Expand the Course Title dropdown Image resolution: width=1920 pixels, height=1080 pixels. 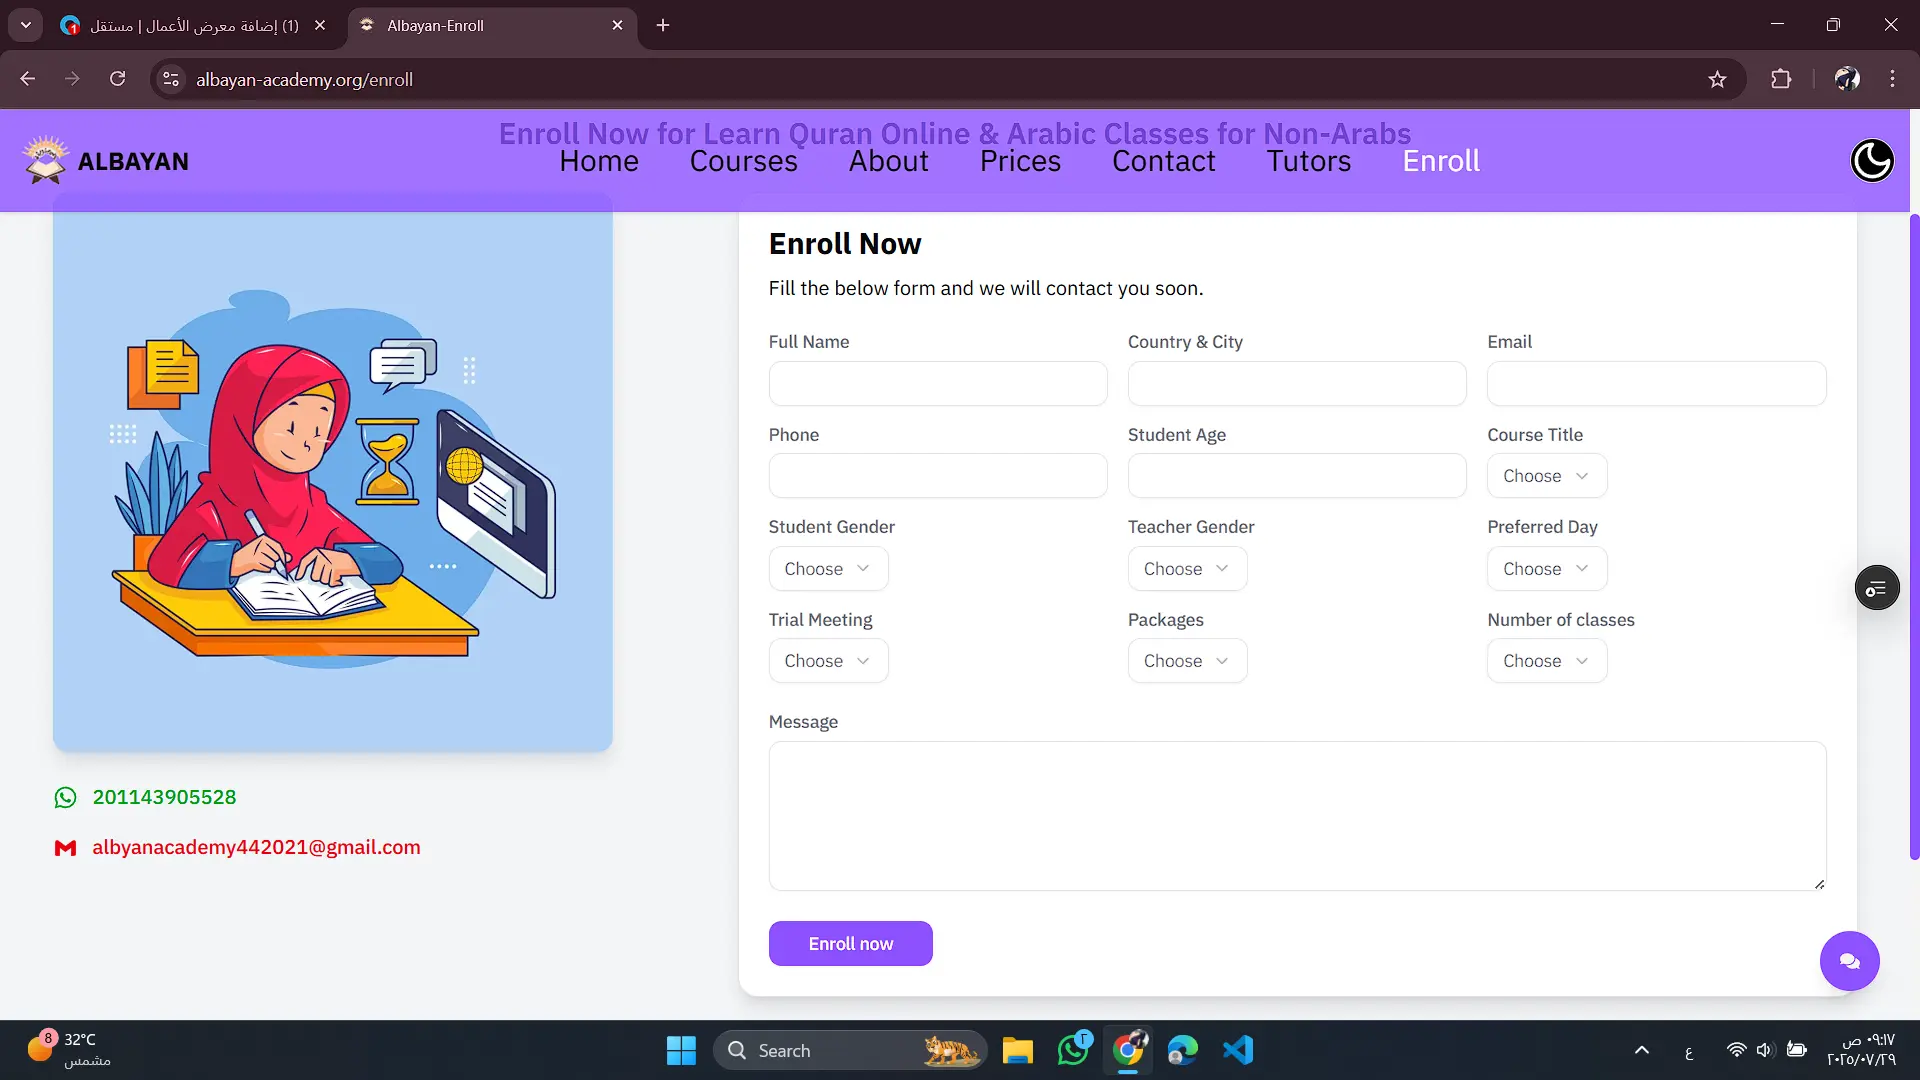[1546, 476]
